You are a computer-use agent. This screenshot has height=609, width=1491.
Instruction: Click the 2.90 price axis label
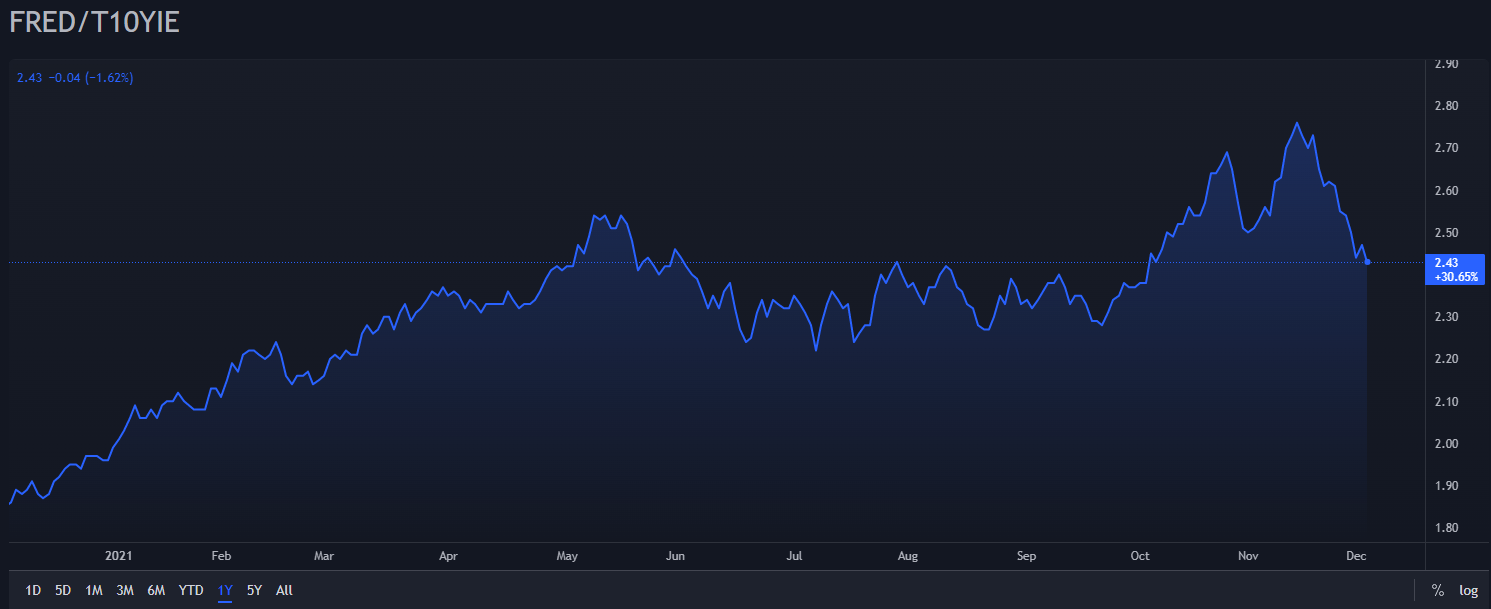[x=1446, y=64]
